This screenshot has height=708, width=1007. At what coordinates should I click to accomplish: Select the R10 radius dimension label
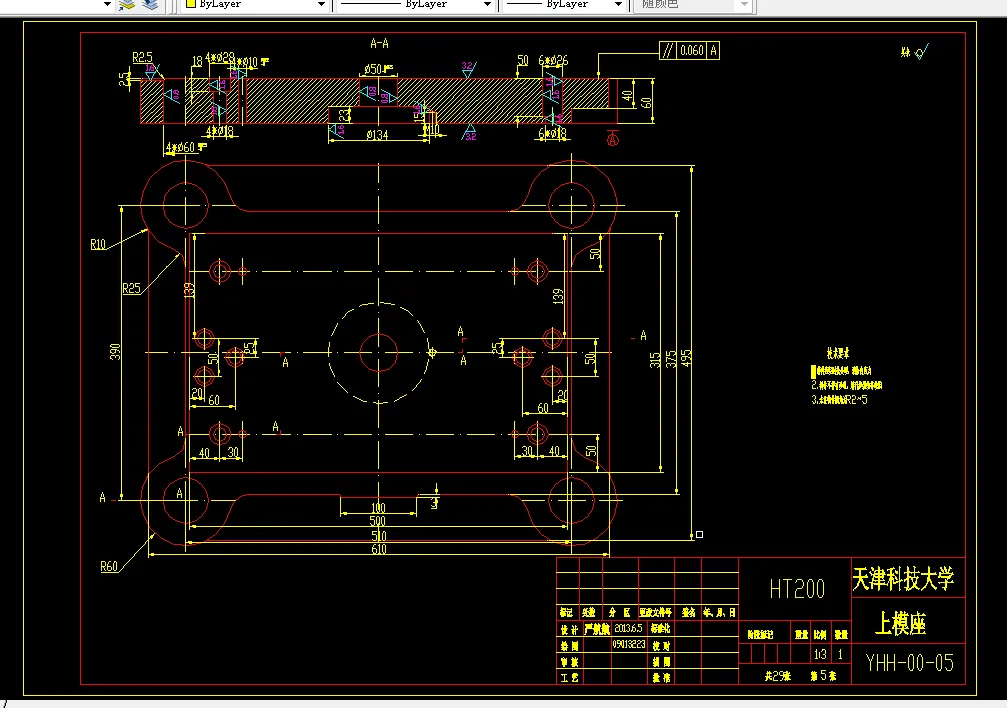click(98, 244)
